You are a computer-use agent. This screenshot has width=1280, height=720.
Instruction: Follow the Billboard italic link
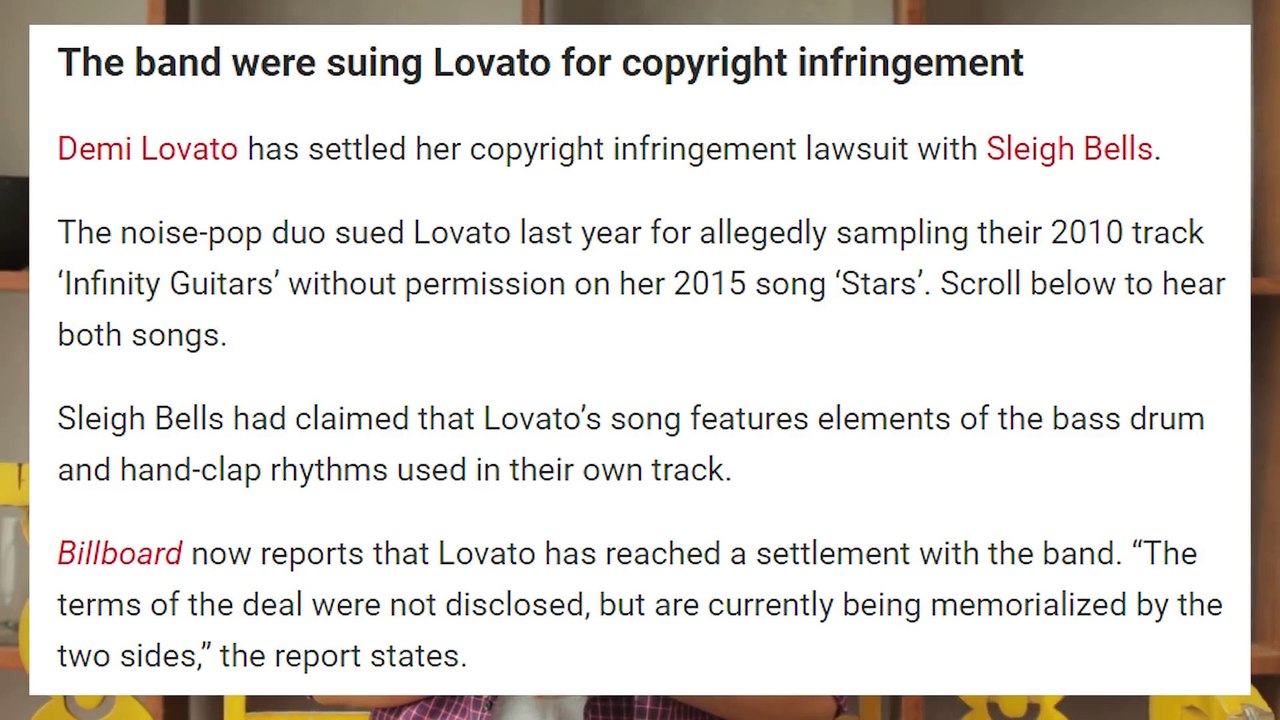[x=119, y=553]
